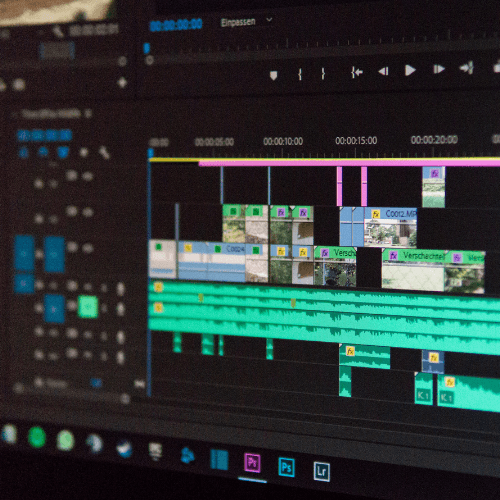Viewport: 500px width, 500px height.
Task: Click the Play button in program monitor
Action: tap(410, 70)
